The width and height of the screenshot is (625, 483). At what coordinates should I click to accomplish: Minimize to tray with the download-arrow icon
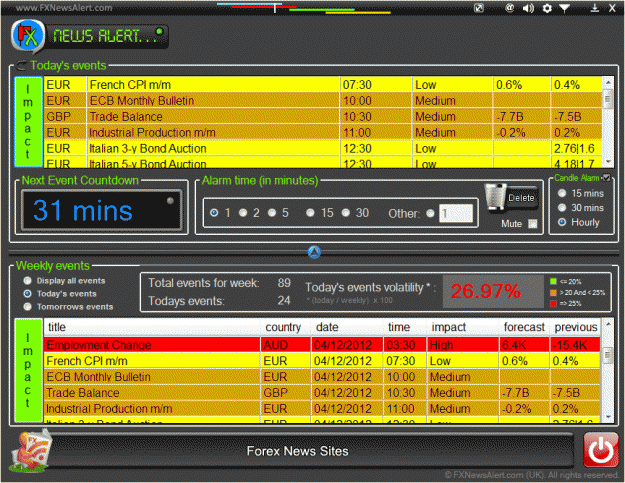(x=594, y=8)
